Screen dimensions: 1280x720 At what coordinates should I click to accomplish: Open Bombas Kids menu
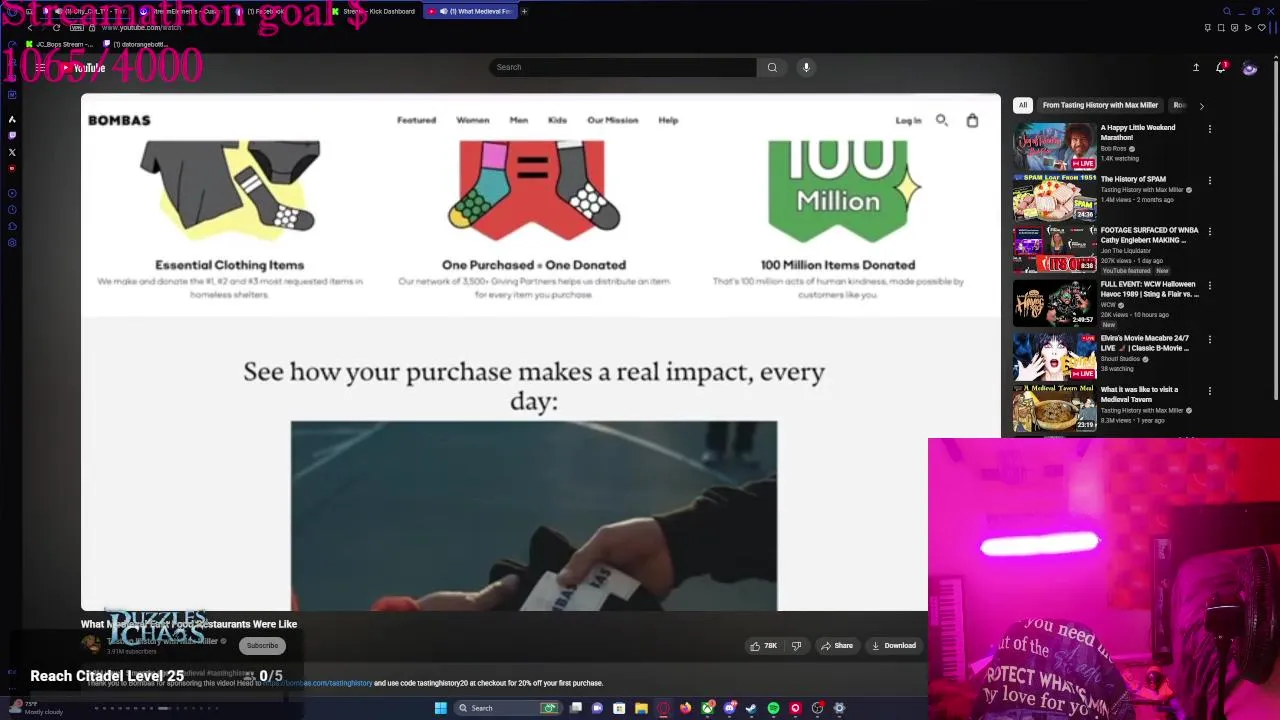pos(557,120)
